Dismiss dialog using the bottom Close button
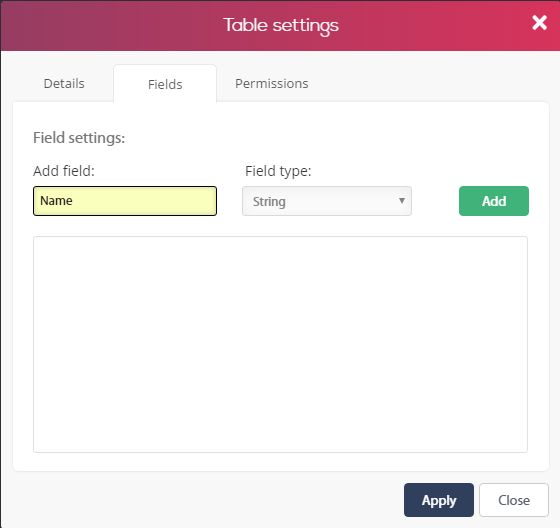This screenshot has width=560, height=528. (514, 500)
